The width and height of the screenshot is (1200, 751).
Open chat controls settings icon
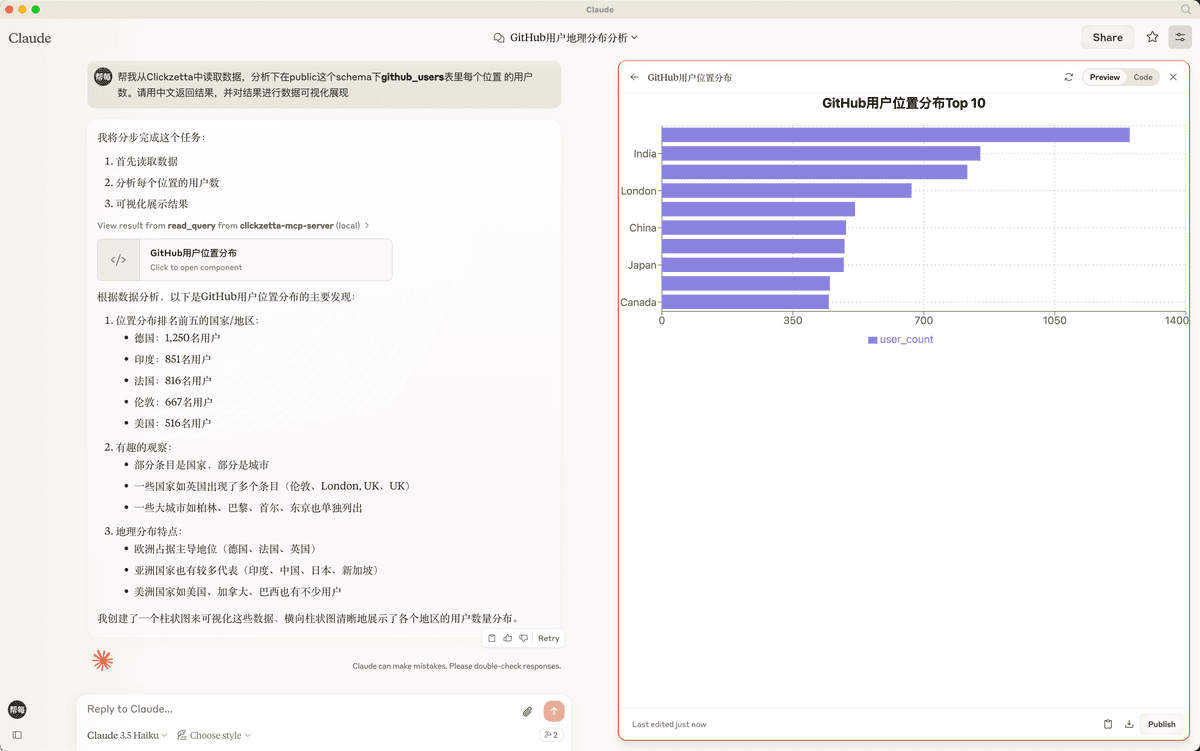1179,37
